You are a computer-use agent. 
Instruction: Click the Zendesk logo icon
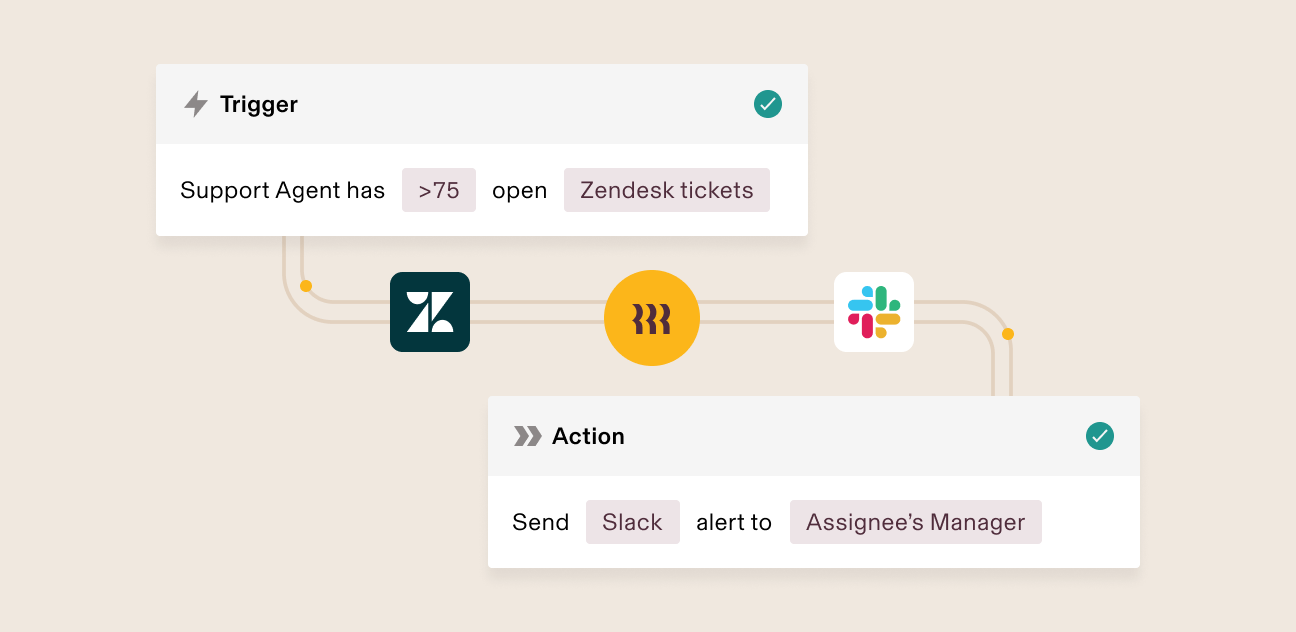point(430,312)
